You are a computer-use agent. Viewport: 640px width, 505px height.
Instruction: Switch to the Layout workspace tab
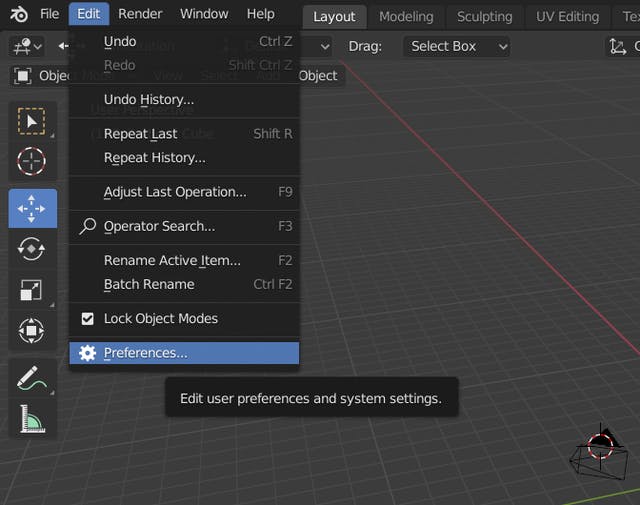334,17
